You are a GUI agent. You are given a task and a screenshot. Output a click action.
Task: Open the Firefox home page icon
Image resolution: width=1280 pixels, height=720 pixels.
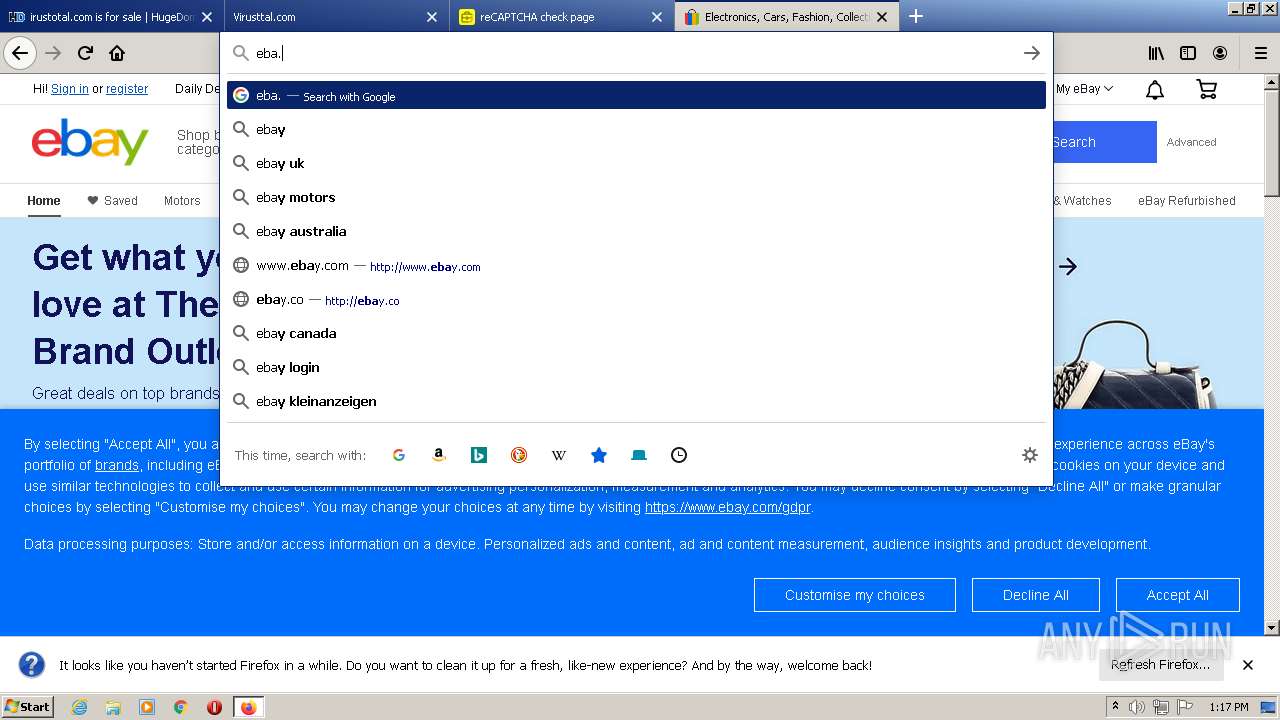(x=117, y=53)
